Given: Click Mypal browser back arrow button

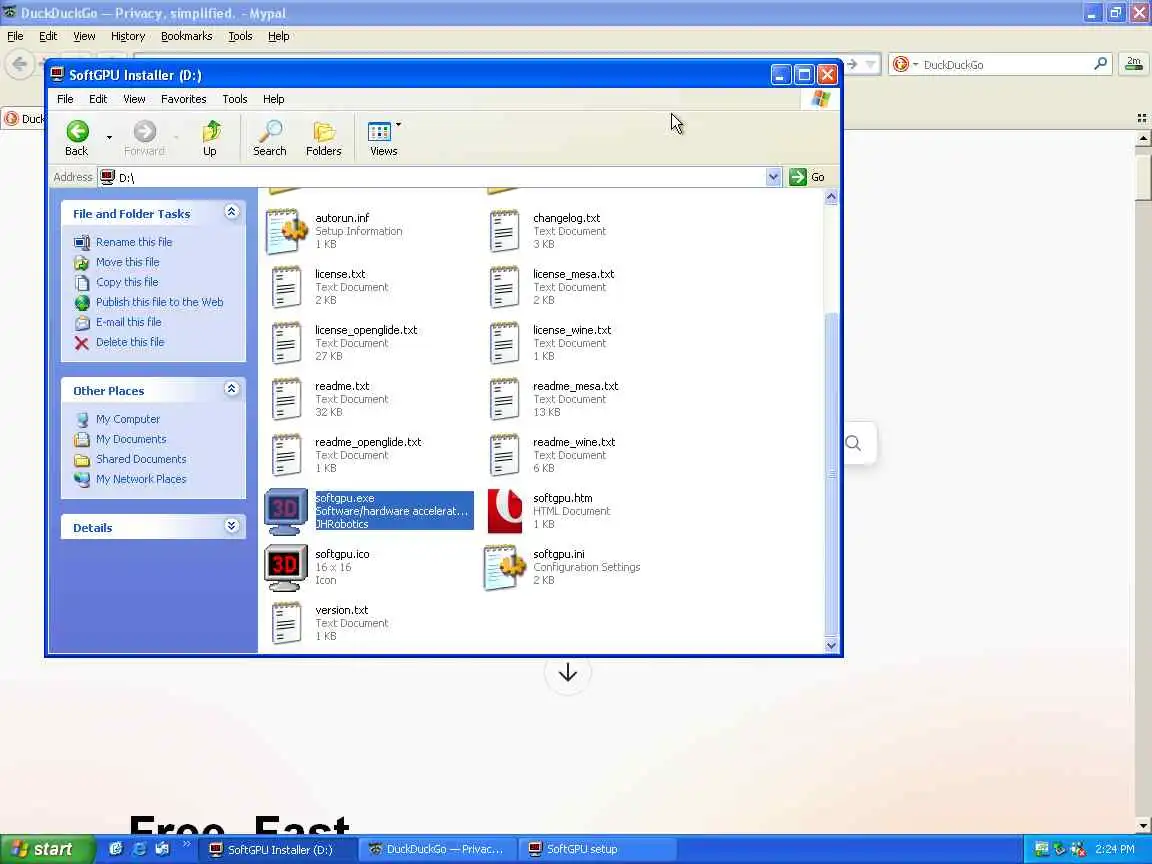Looking at the screenshot, I should click(20, 64).
